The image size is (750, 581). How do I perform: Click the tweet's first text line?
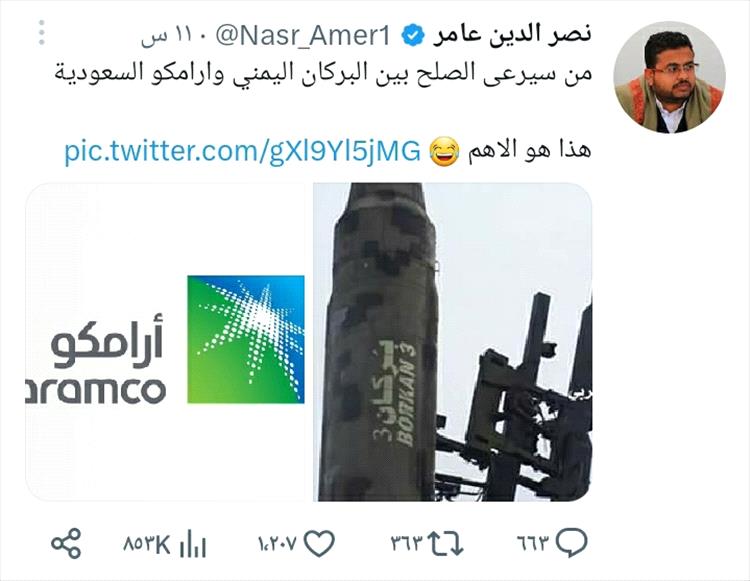click(322, 73)
